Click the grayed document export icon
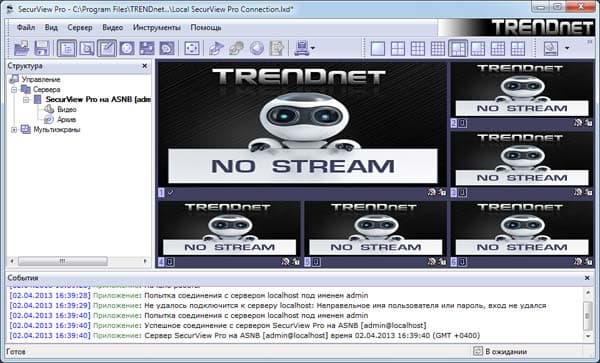 tap(277, 48)
